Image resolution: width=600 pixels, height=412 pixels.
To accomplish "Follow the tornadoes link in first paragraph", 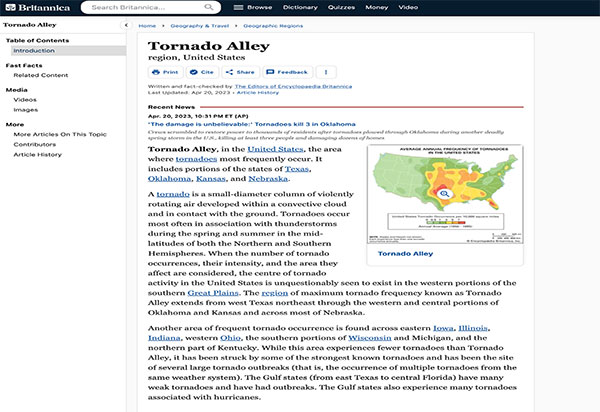I will click(196, 159).
